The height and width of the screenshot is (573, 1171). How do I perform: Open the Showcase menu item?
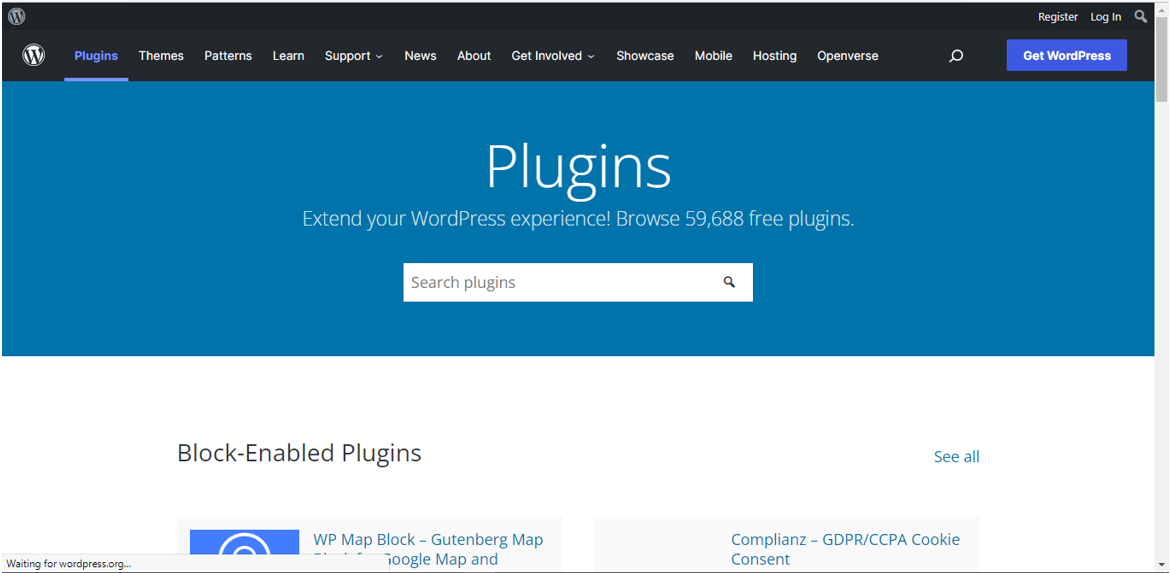click(645, 56)
